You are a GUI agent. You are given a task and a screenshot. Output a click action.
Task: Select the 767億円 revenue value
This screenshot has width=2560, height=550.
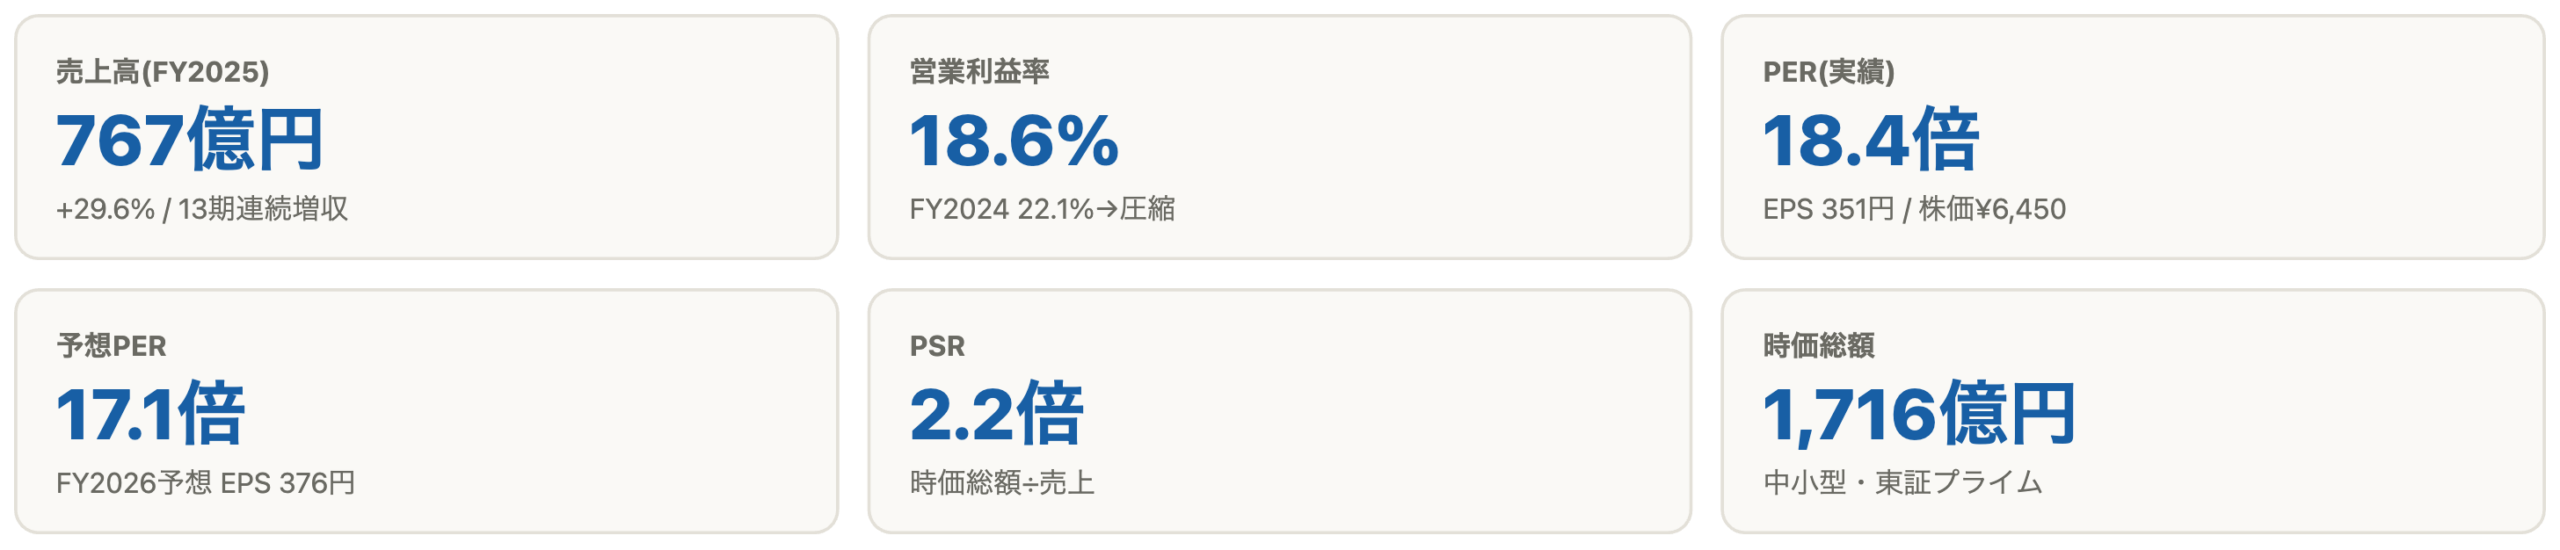pyautogui.click(x=190, y=140)
